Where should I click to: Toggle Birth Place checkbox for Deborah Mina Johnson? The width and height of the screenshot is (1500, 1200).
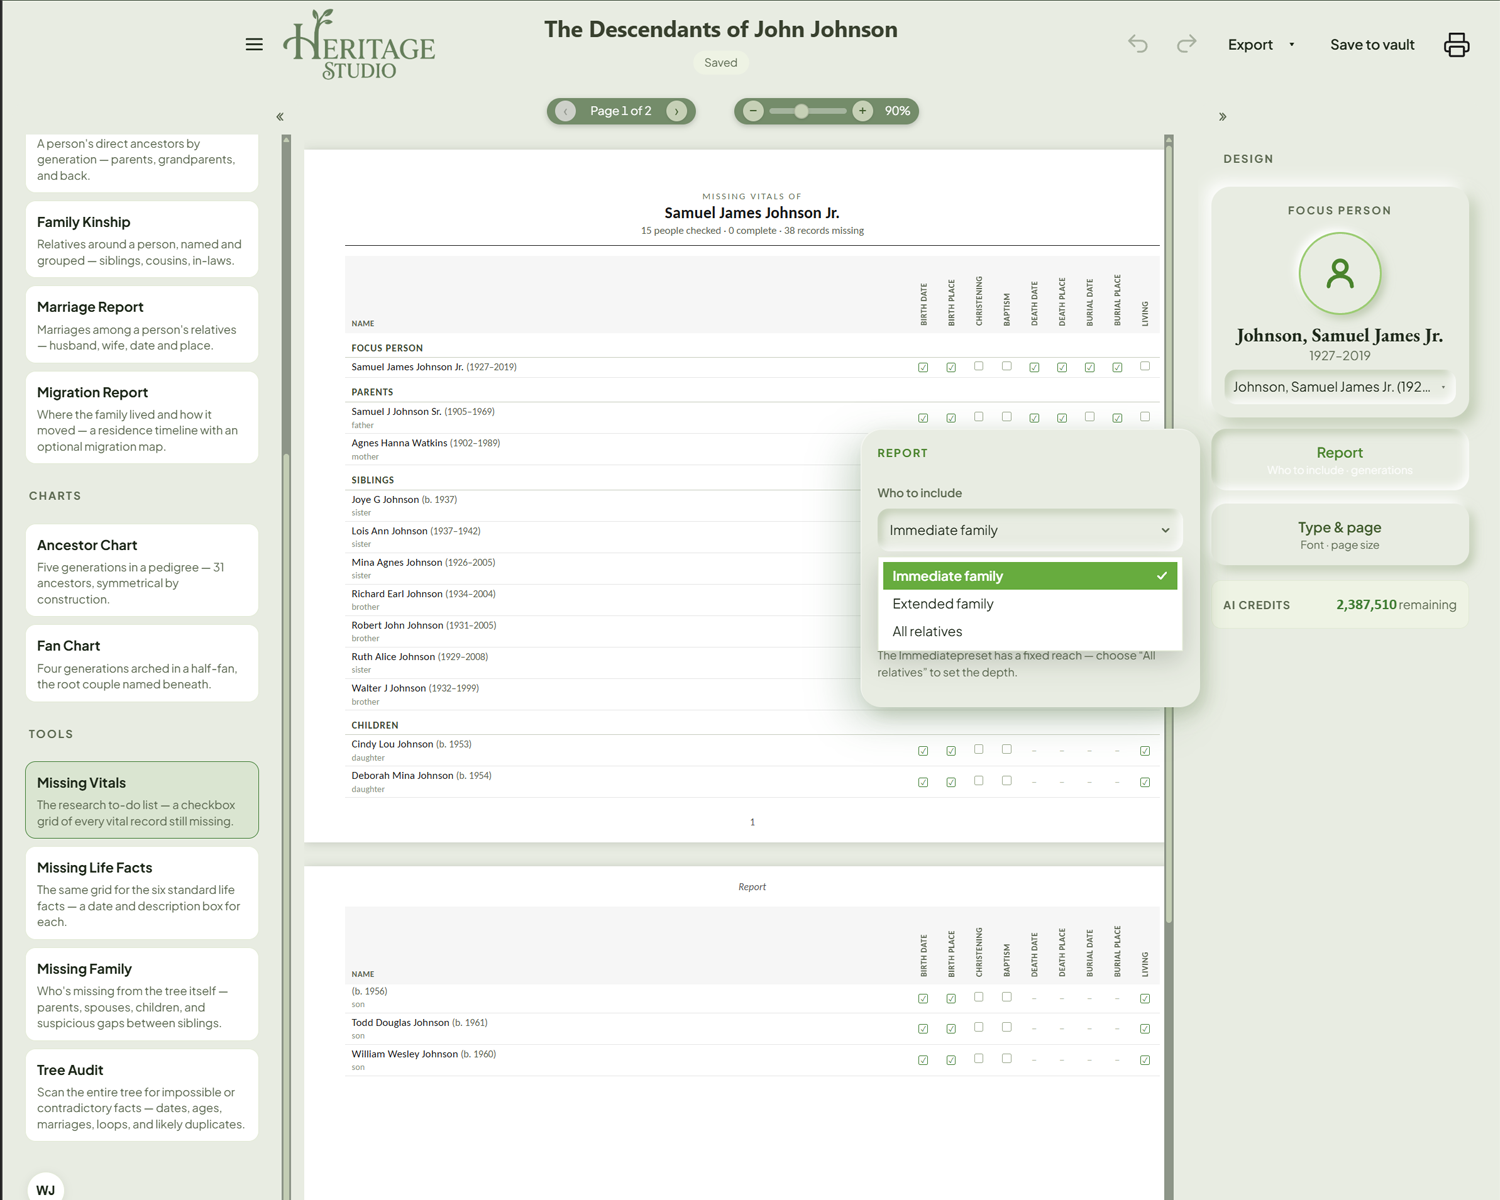point(951,782)
